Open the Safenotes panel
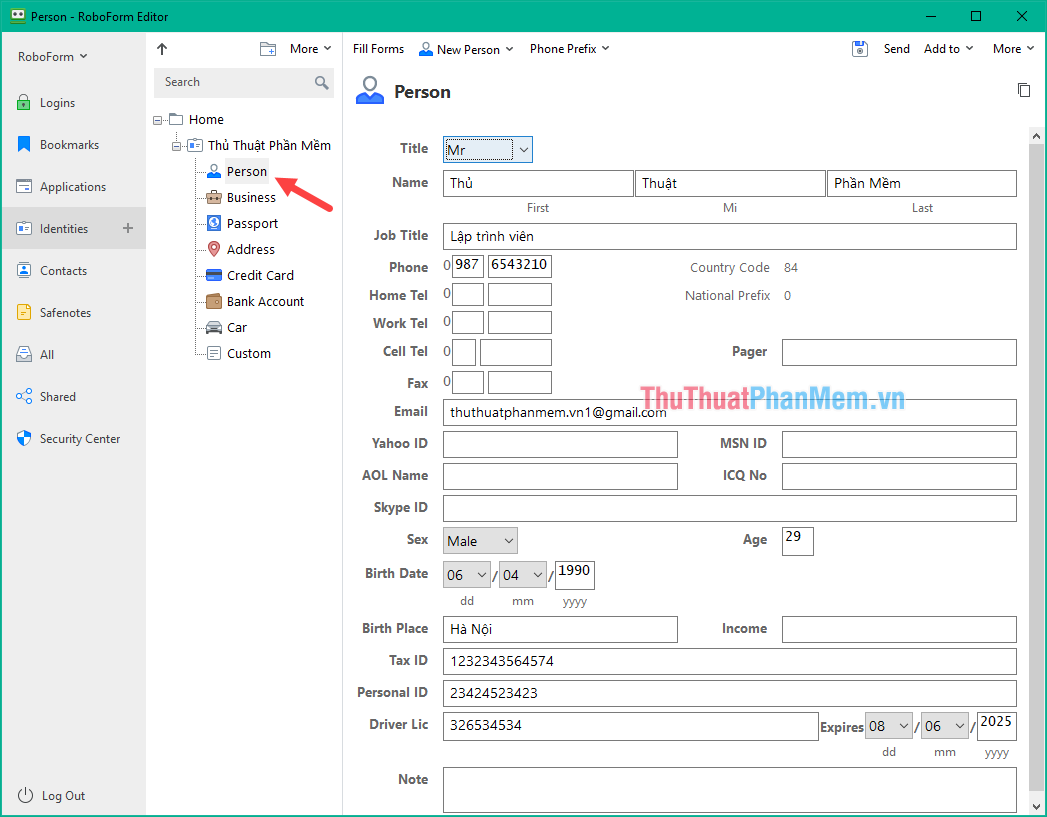The height and width of the screenshot is (817, 1047). [66, 312]
